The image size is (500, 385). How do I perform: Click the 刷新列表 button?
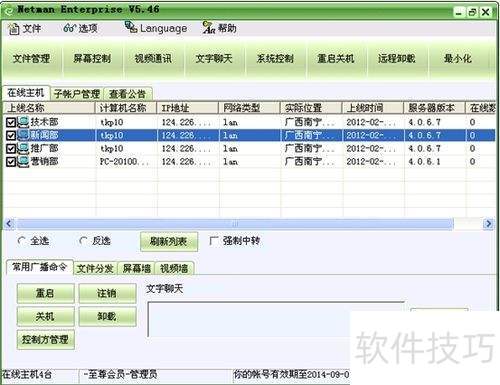[169, 241]
